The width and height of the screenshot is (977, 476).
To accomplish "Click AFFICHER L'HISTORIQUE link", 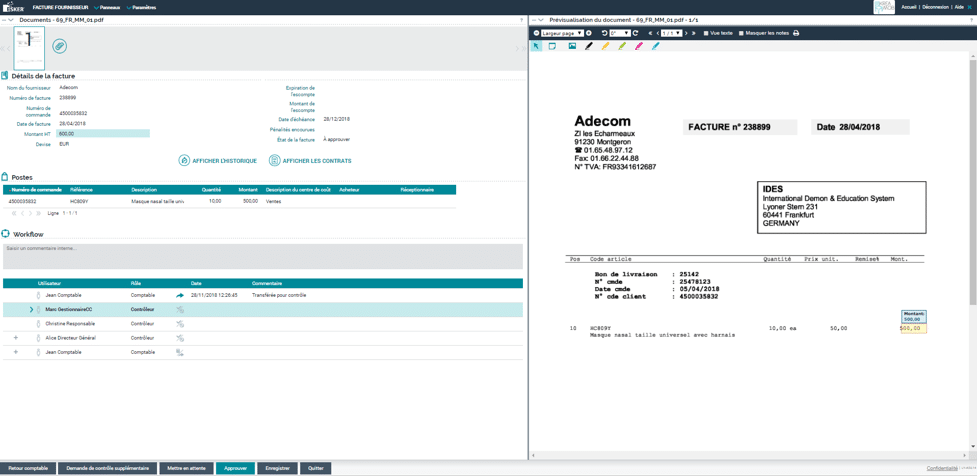I will tap(225, 161).
